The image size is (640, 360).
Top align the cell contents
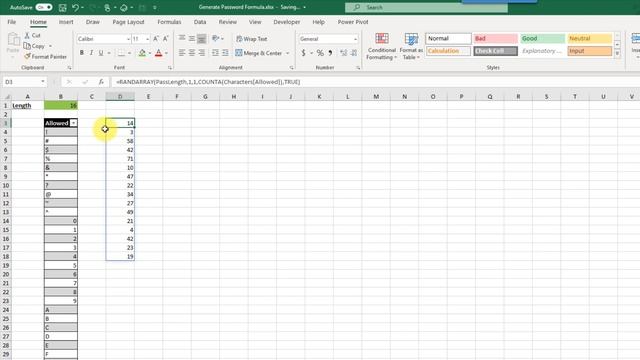coord(182,38)
